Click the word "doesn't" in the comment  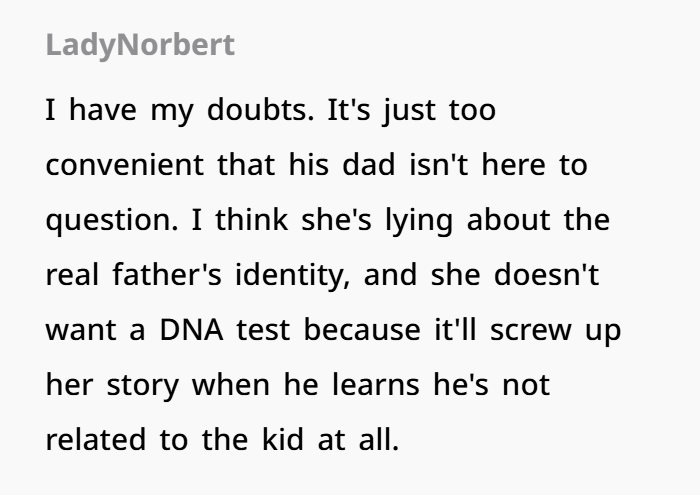point(547,275)
